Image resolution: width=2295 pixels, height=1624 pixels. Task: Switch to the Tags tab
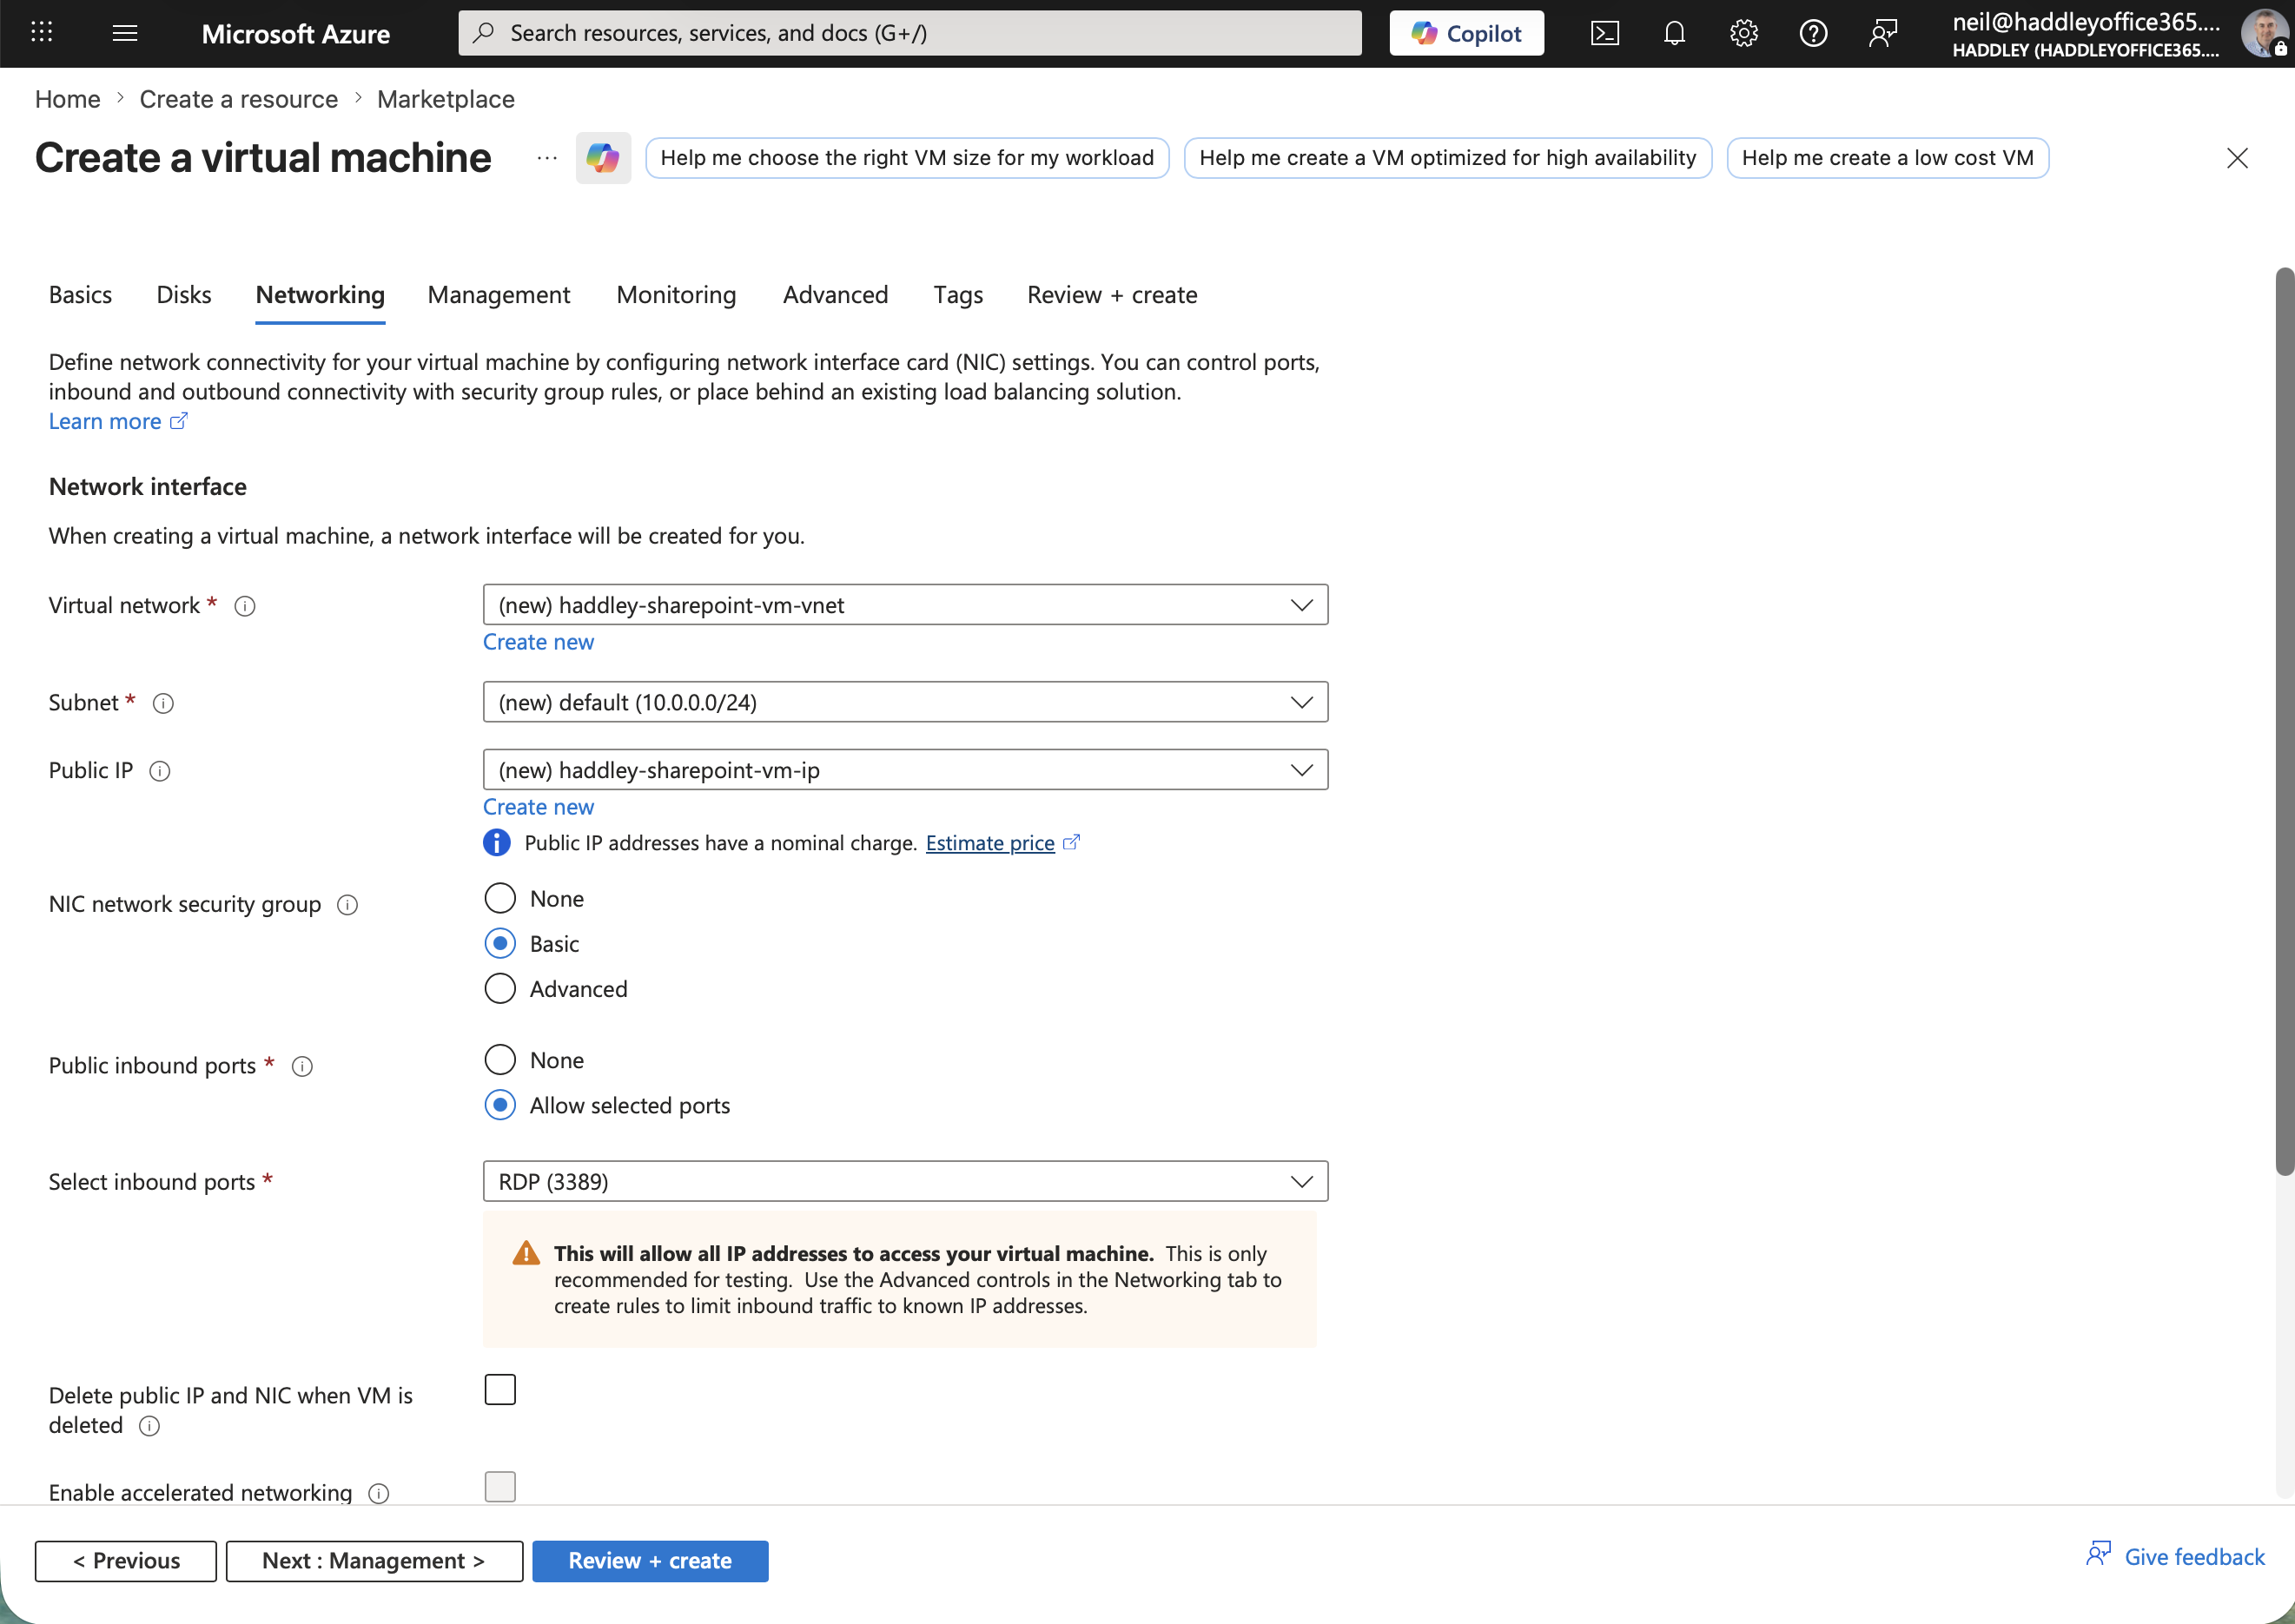point(958,295)
